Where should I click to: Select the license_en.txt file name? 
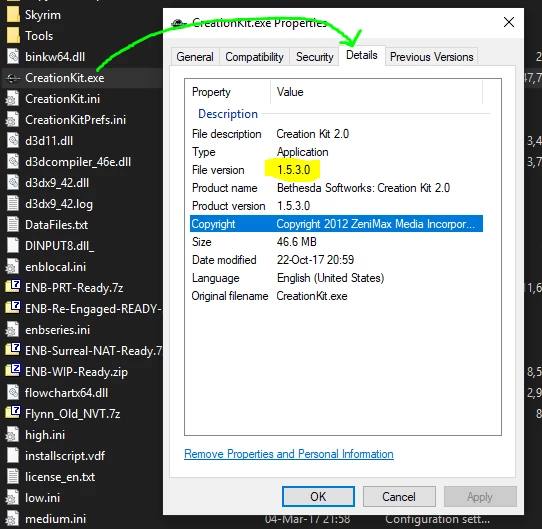click(x=60, y=477)
